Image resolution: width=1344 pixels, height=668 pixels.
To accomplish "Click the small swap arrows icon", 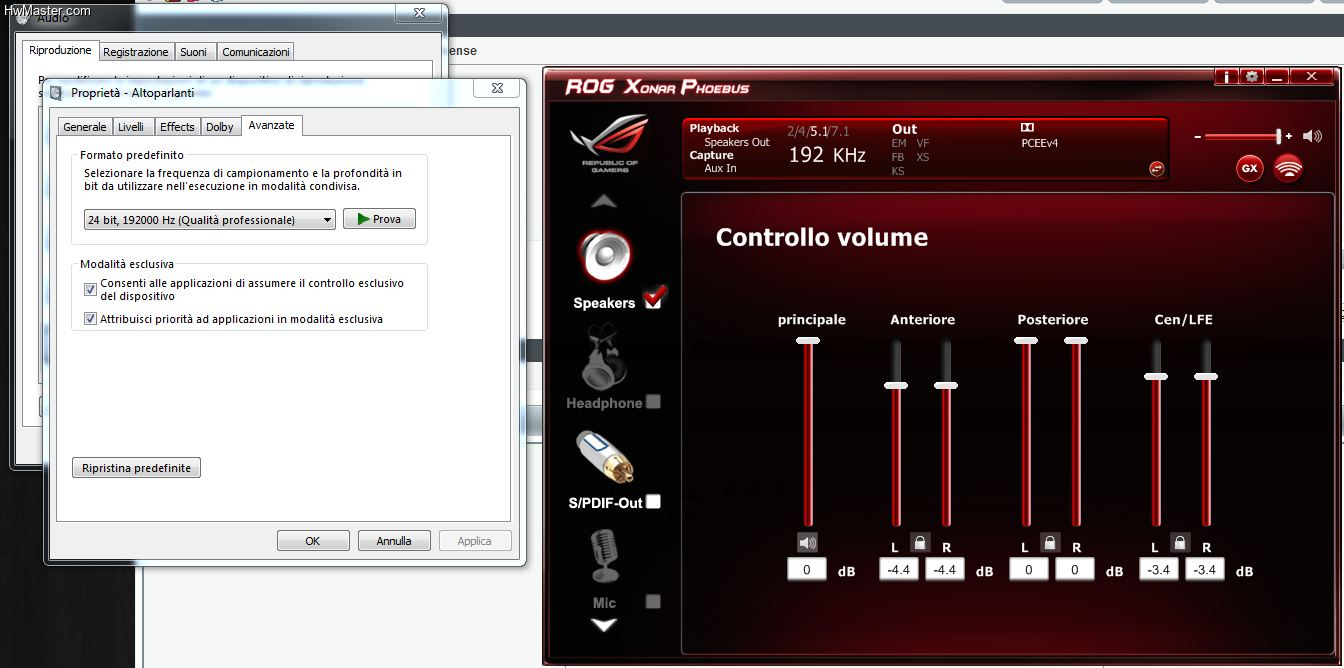I will click(x=1157, y=168).
